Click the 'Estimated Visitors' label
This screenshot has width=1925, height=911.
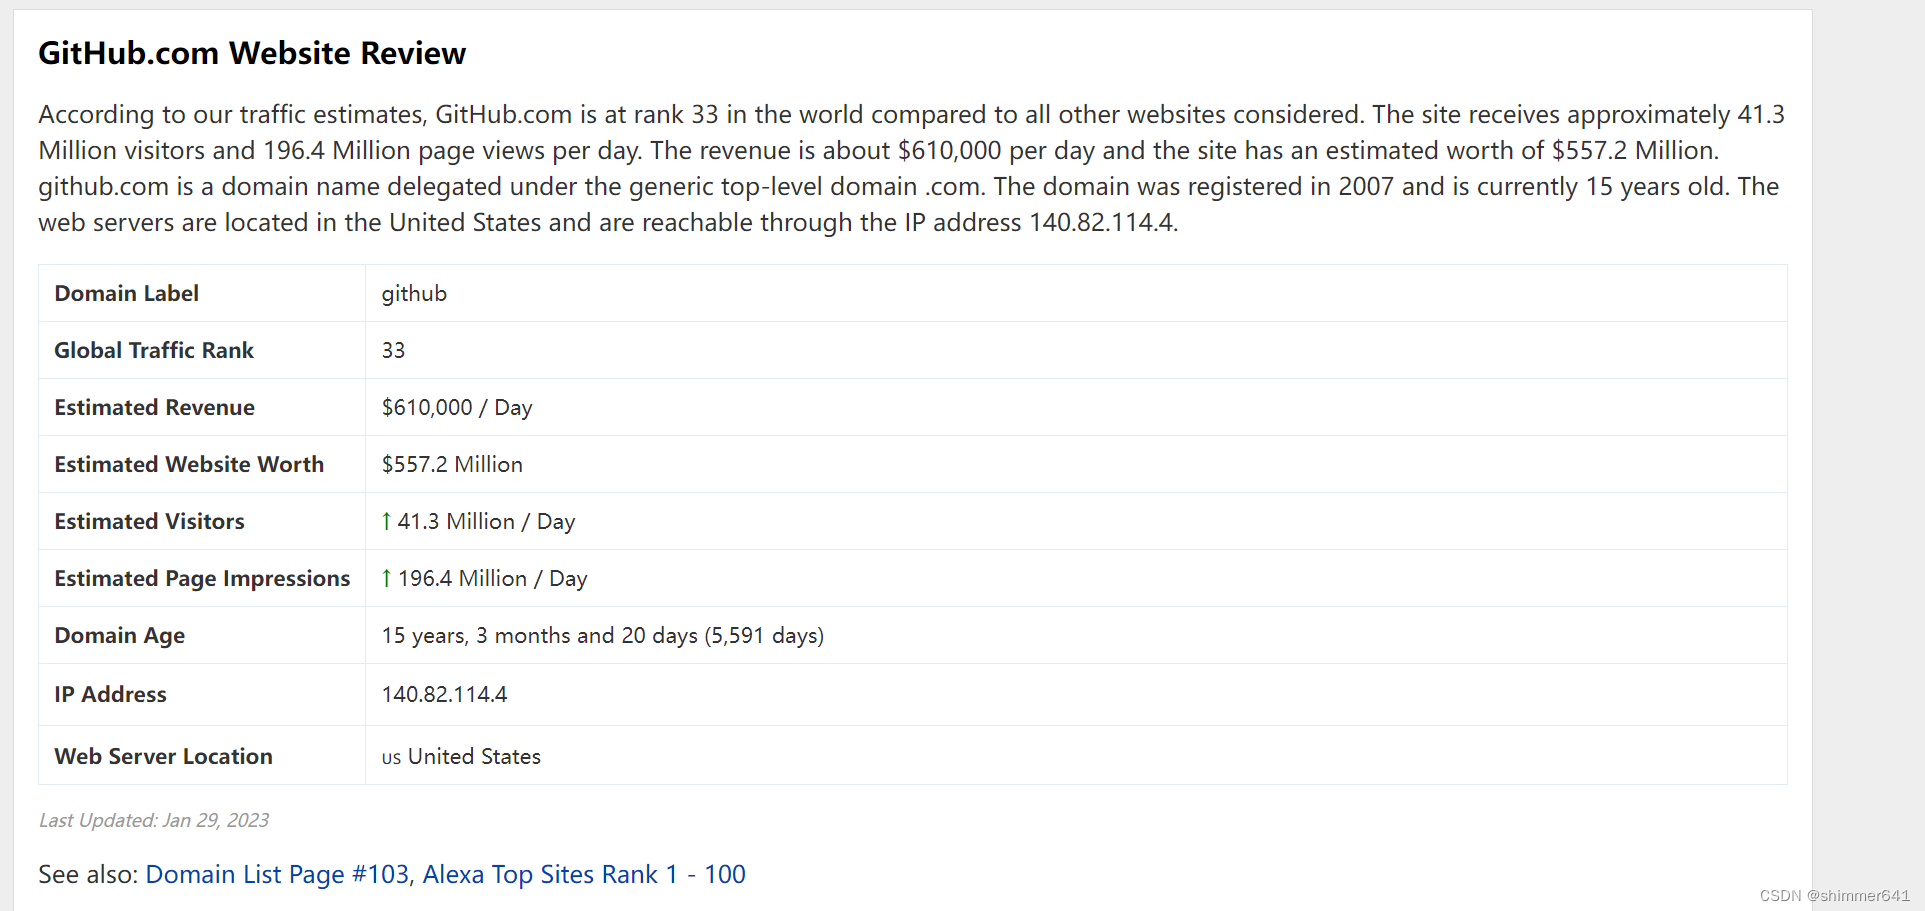149,522
